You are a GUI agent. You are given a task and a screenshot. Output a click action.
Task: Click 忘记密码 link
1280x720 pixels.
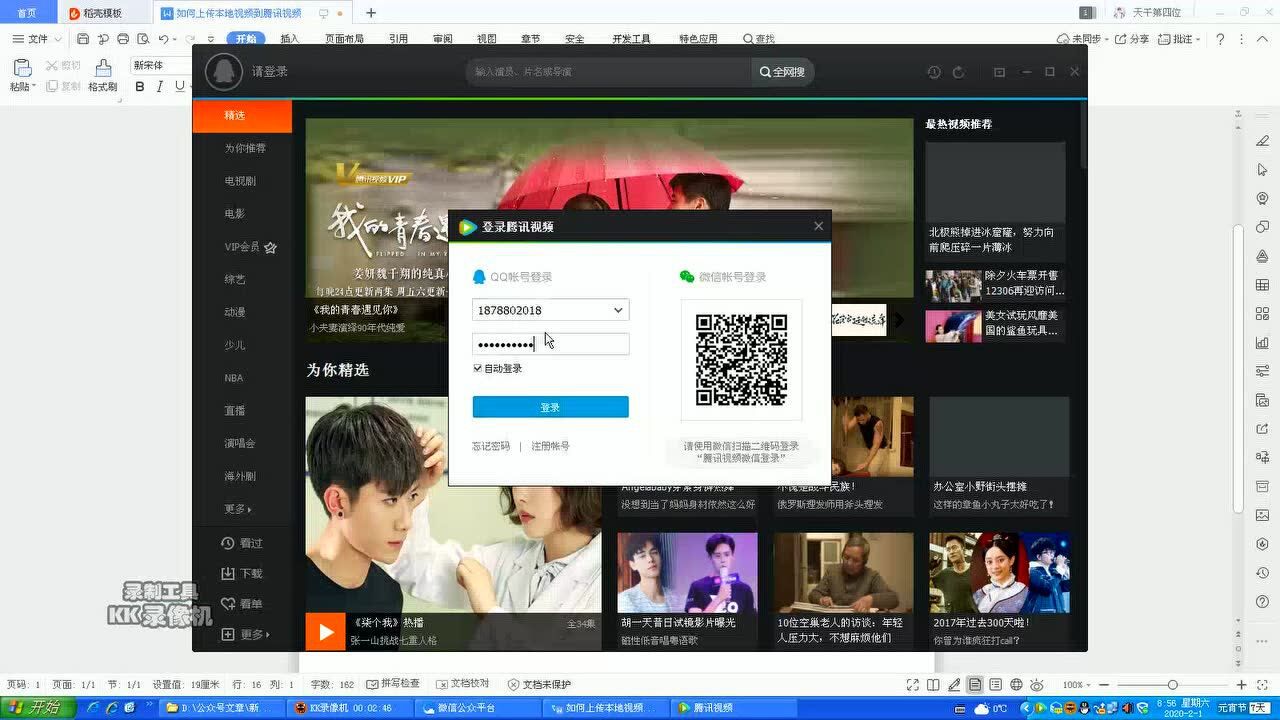[x=491, y=446]
